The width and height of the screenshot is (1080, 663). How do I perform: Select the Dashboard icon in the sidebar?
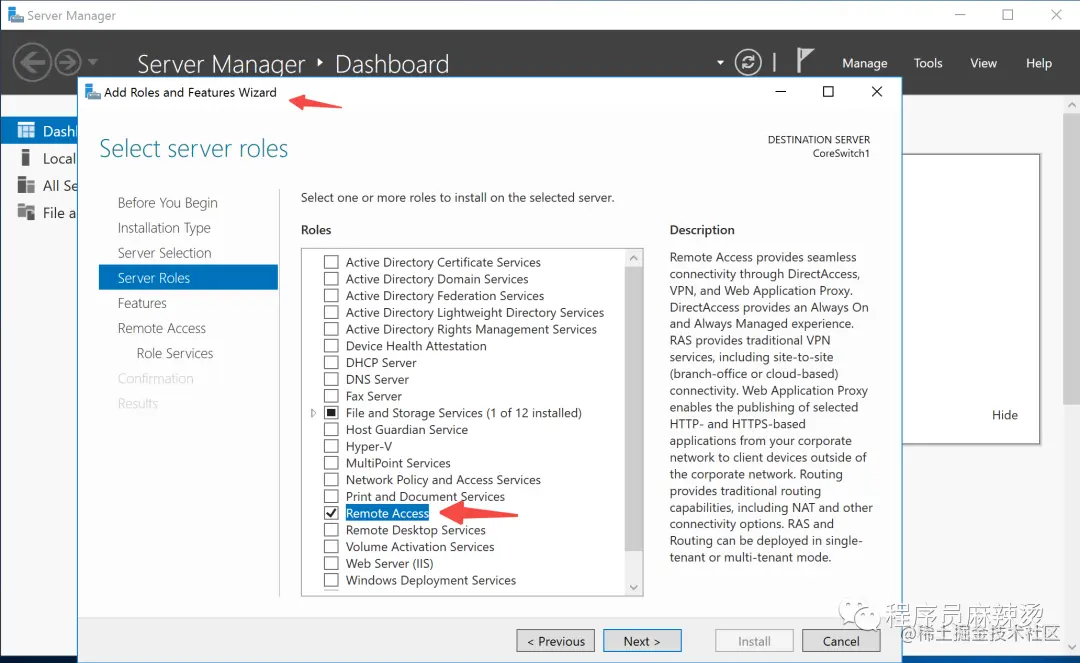pos(26,131)
